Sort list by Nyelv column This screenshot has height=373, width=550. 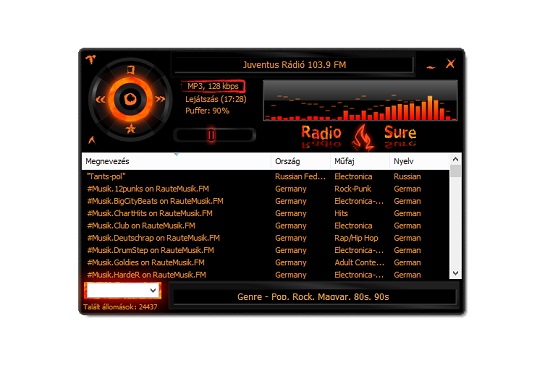[x=419, y=161]
